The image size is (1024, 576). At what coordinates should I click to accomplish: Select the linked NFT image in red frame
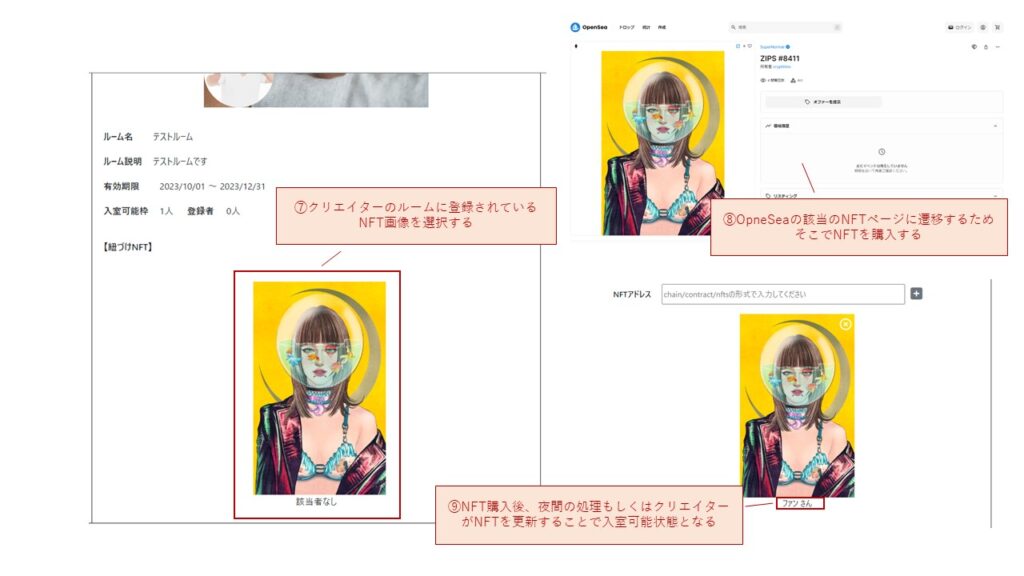point(319,388)
